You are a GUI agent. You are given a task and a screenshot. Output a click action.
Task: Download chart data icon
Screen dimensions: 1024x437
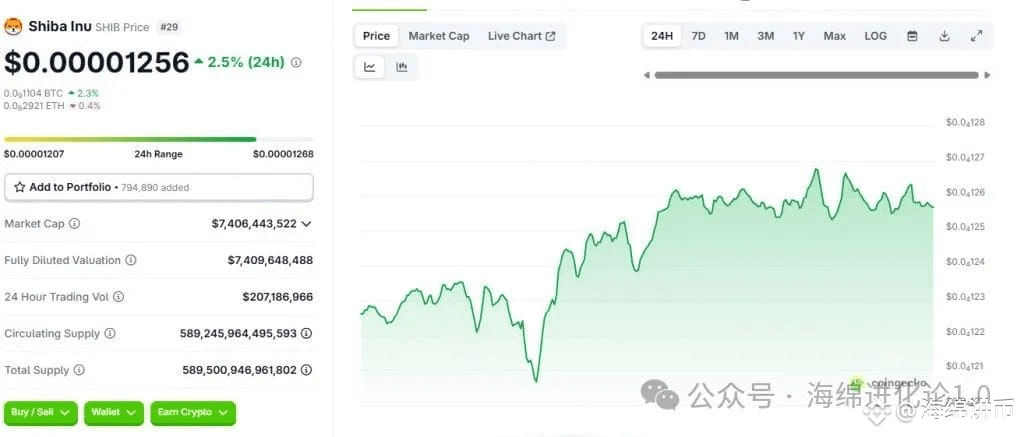944,36
